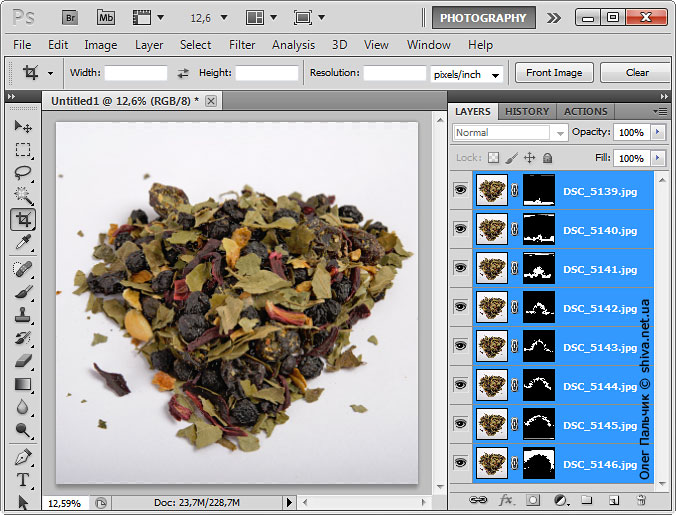Open the Filter menu
This screenshot has width=676, height=515.
(242, 45)
